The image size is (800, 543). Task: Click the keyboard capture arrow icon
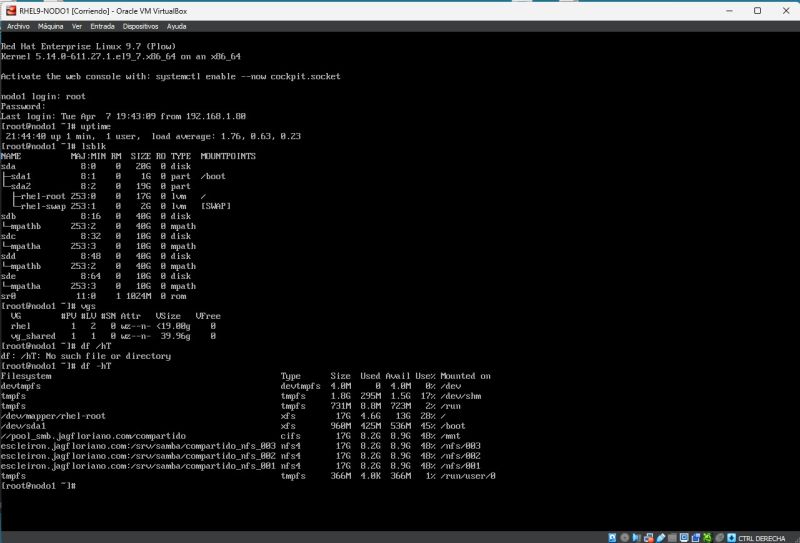click(732, 537)
